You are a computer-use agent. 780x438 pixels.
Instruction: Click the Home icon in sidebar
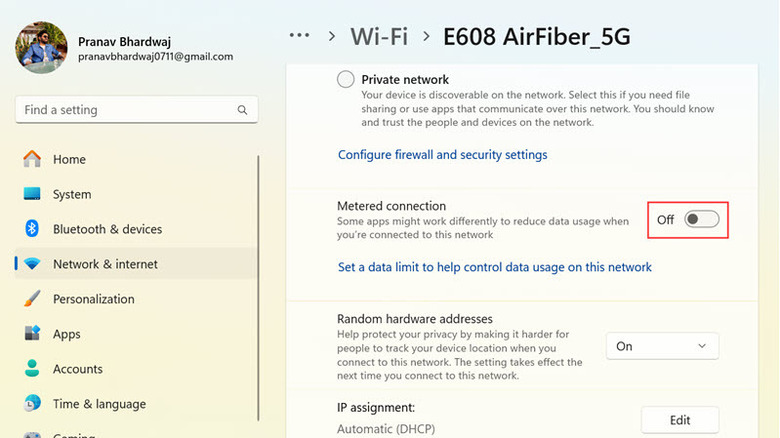[x=32, y=159]
